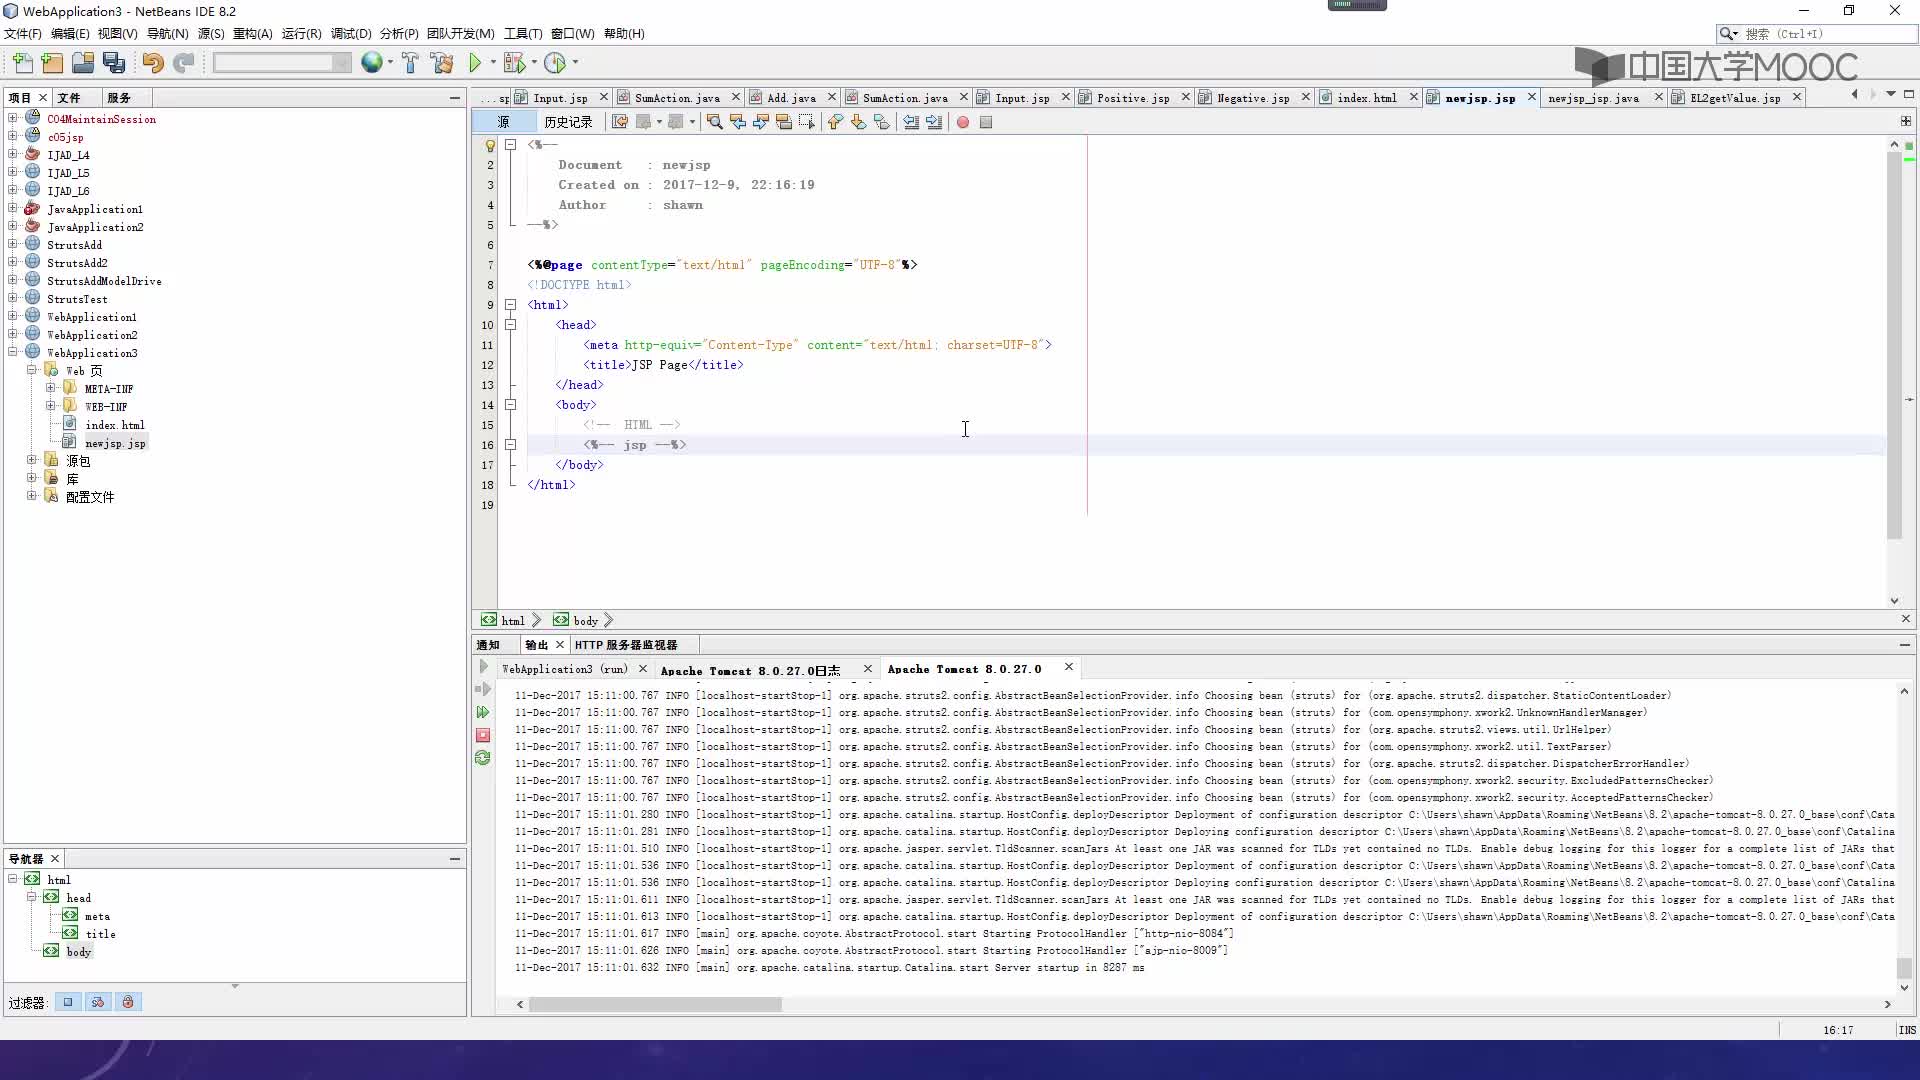Collapse the code fold at html tag line 9
Image resolution: width=1920 pixels, height=1080 pixels.
pos(510,305)
